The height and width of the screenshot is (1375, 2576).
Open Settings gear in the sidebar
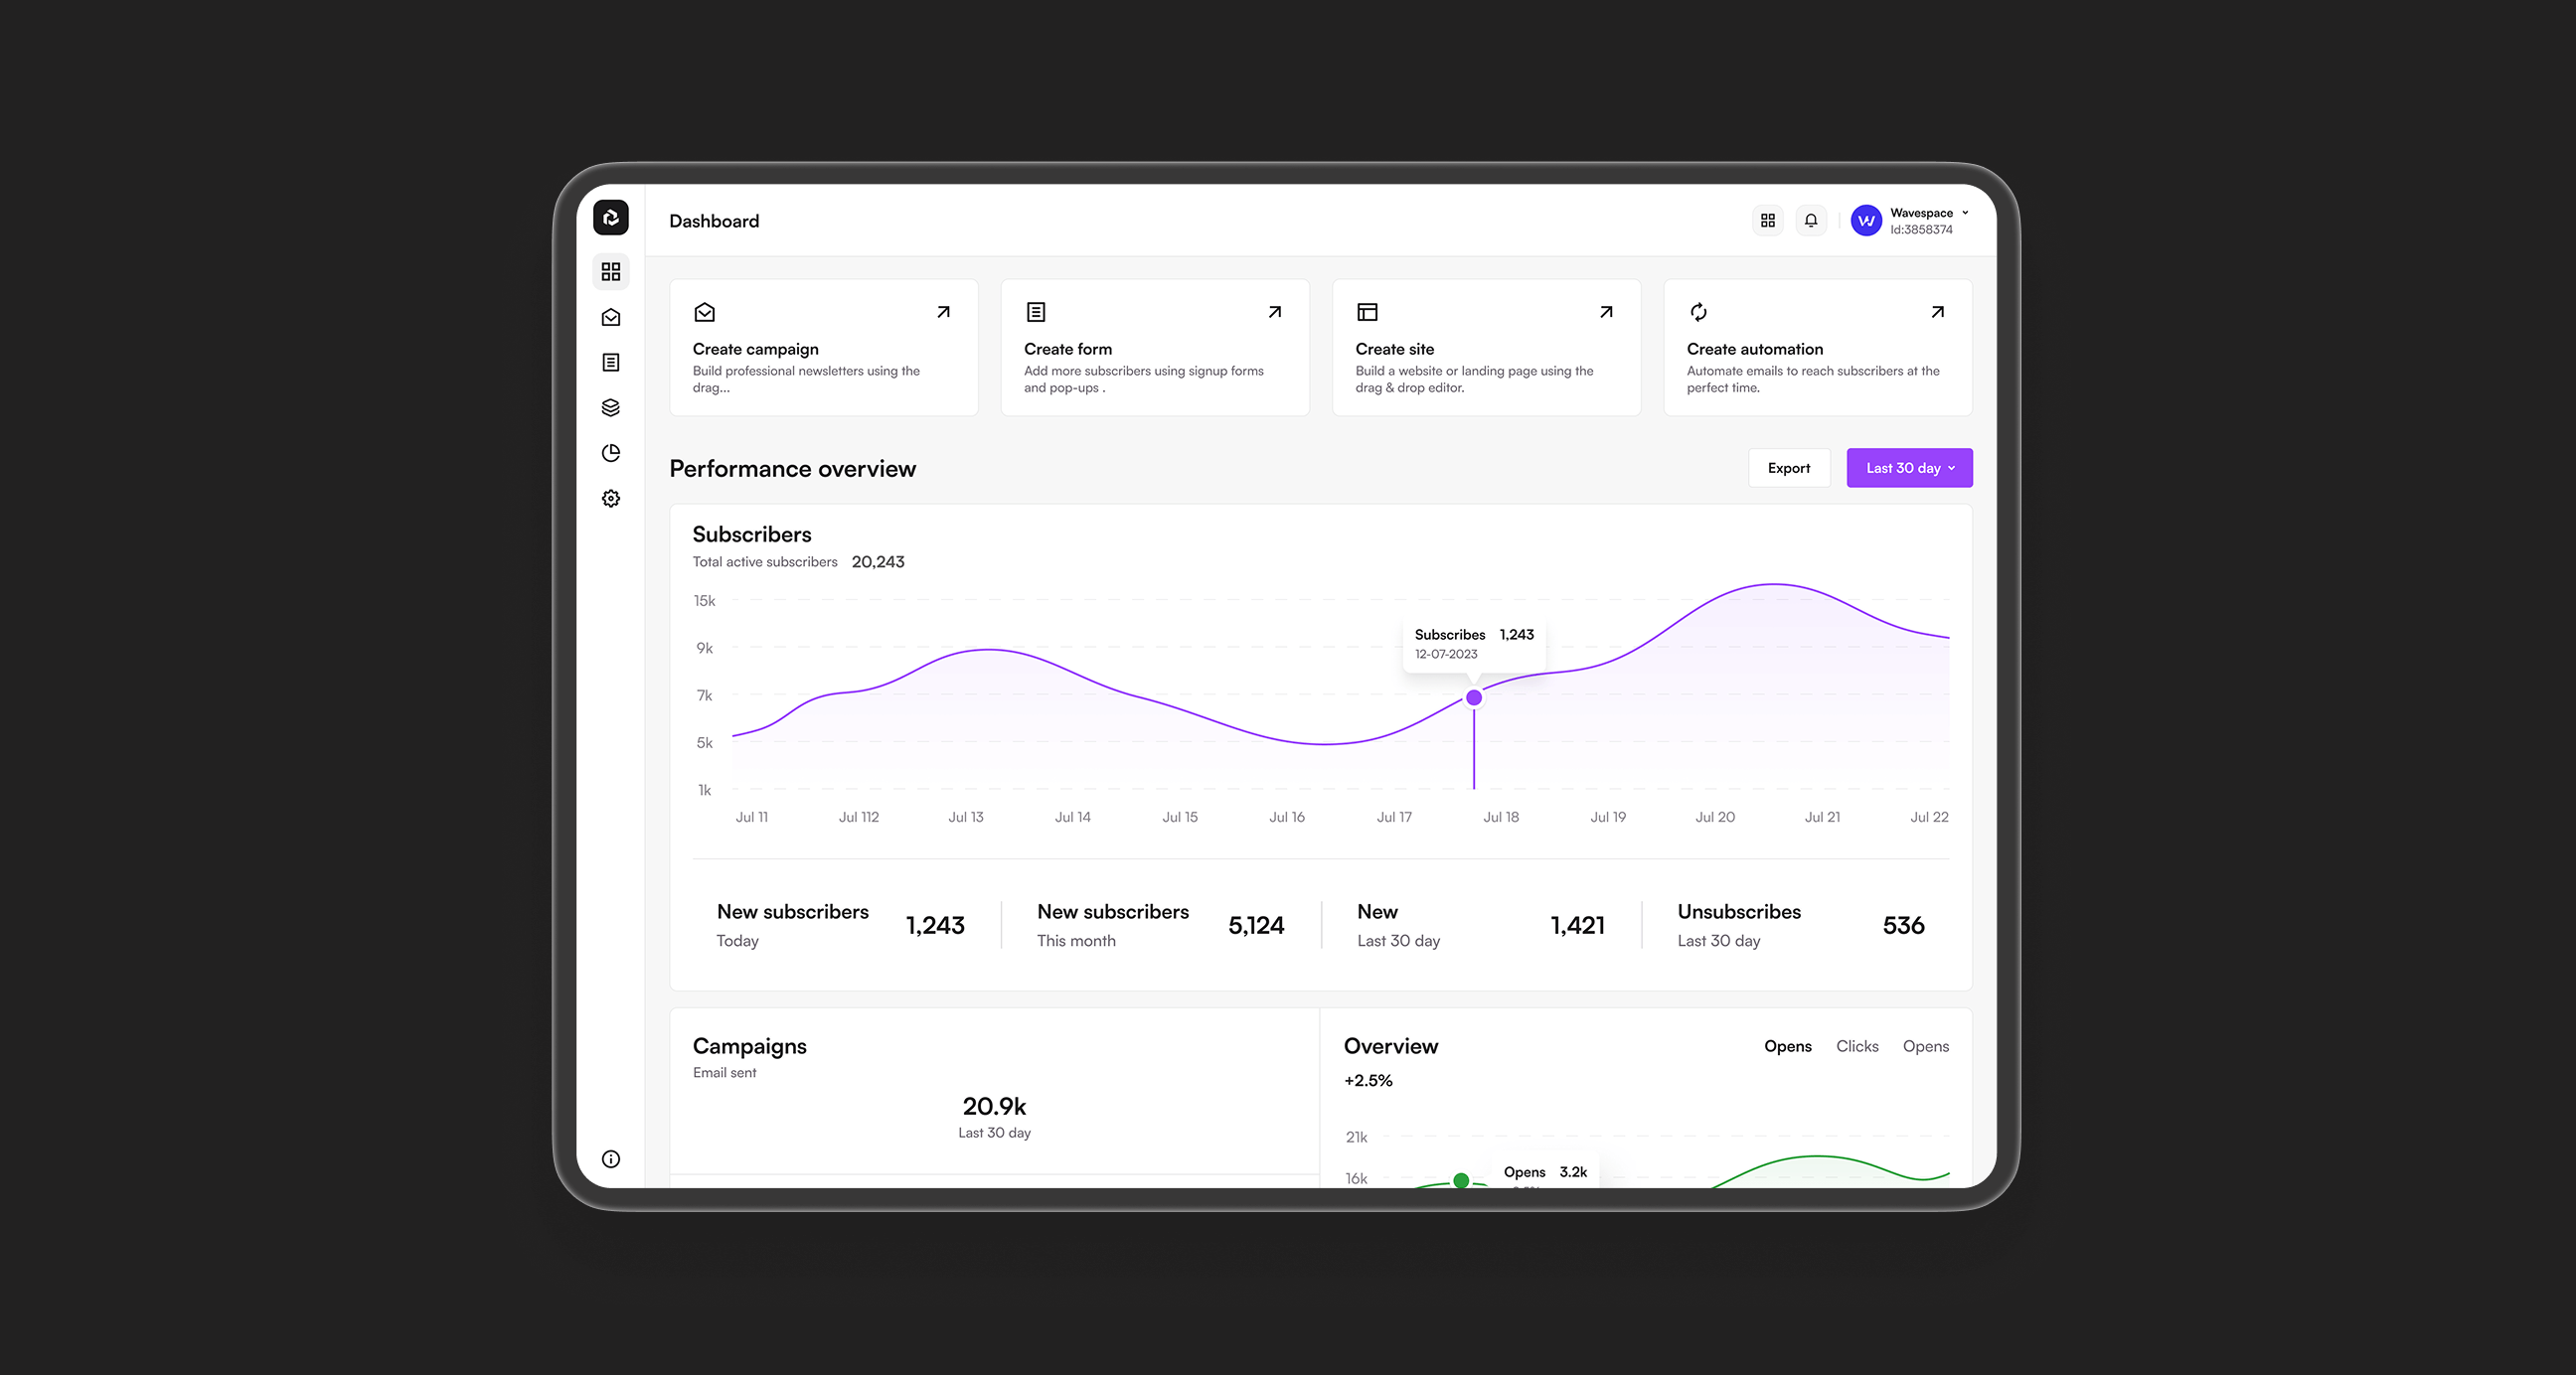click(611, 498)
